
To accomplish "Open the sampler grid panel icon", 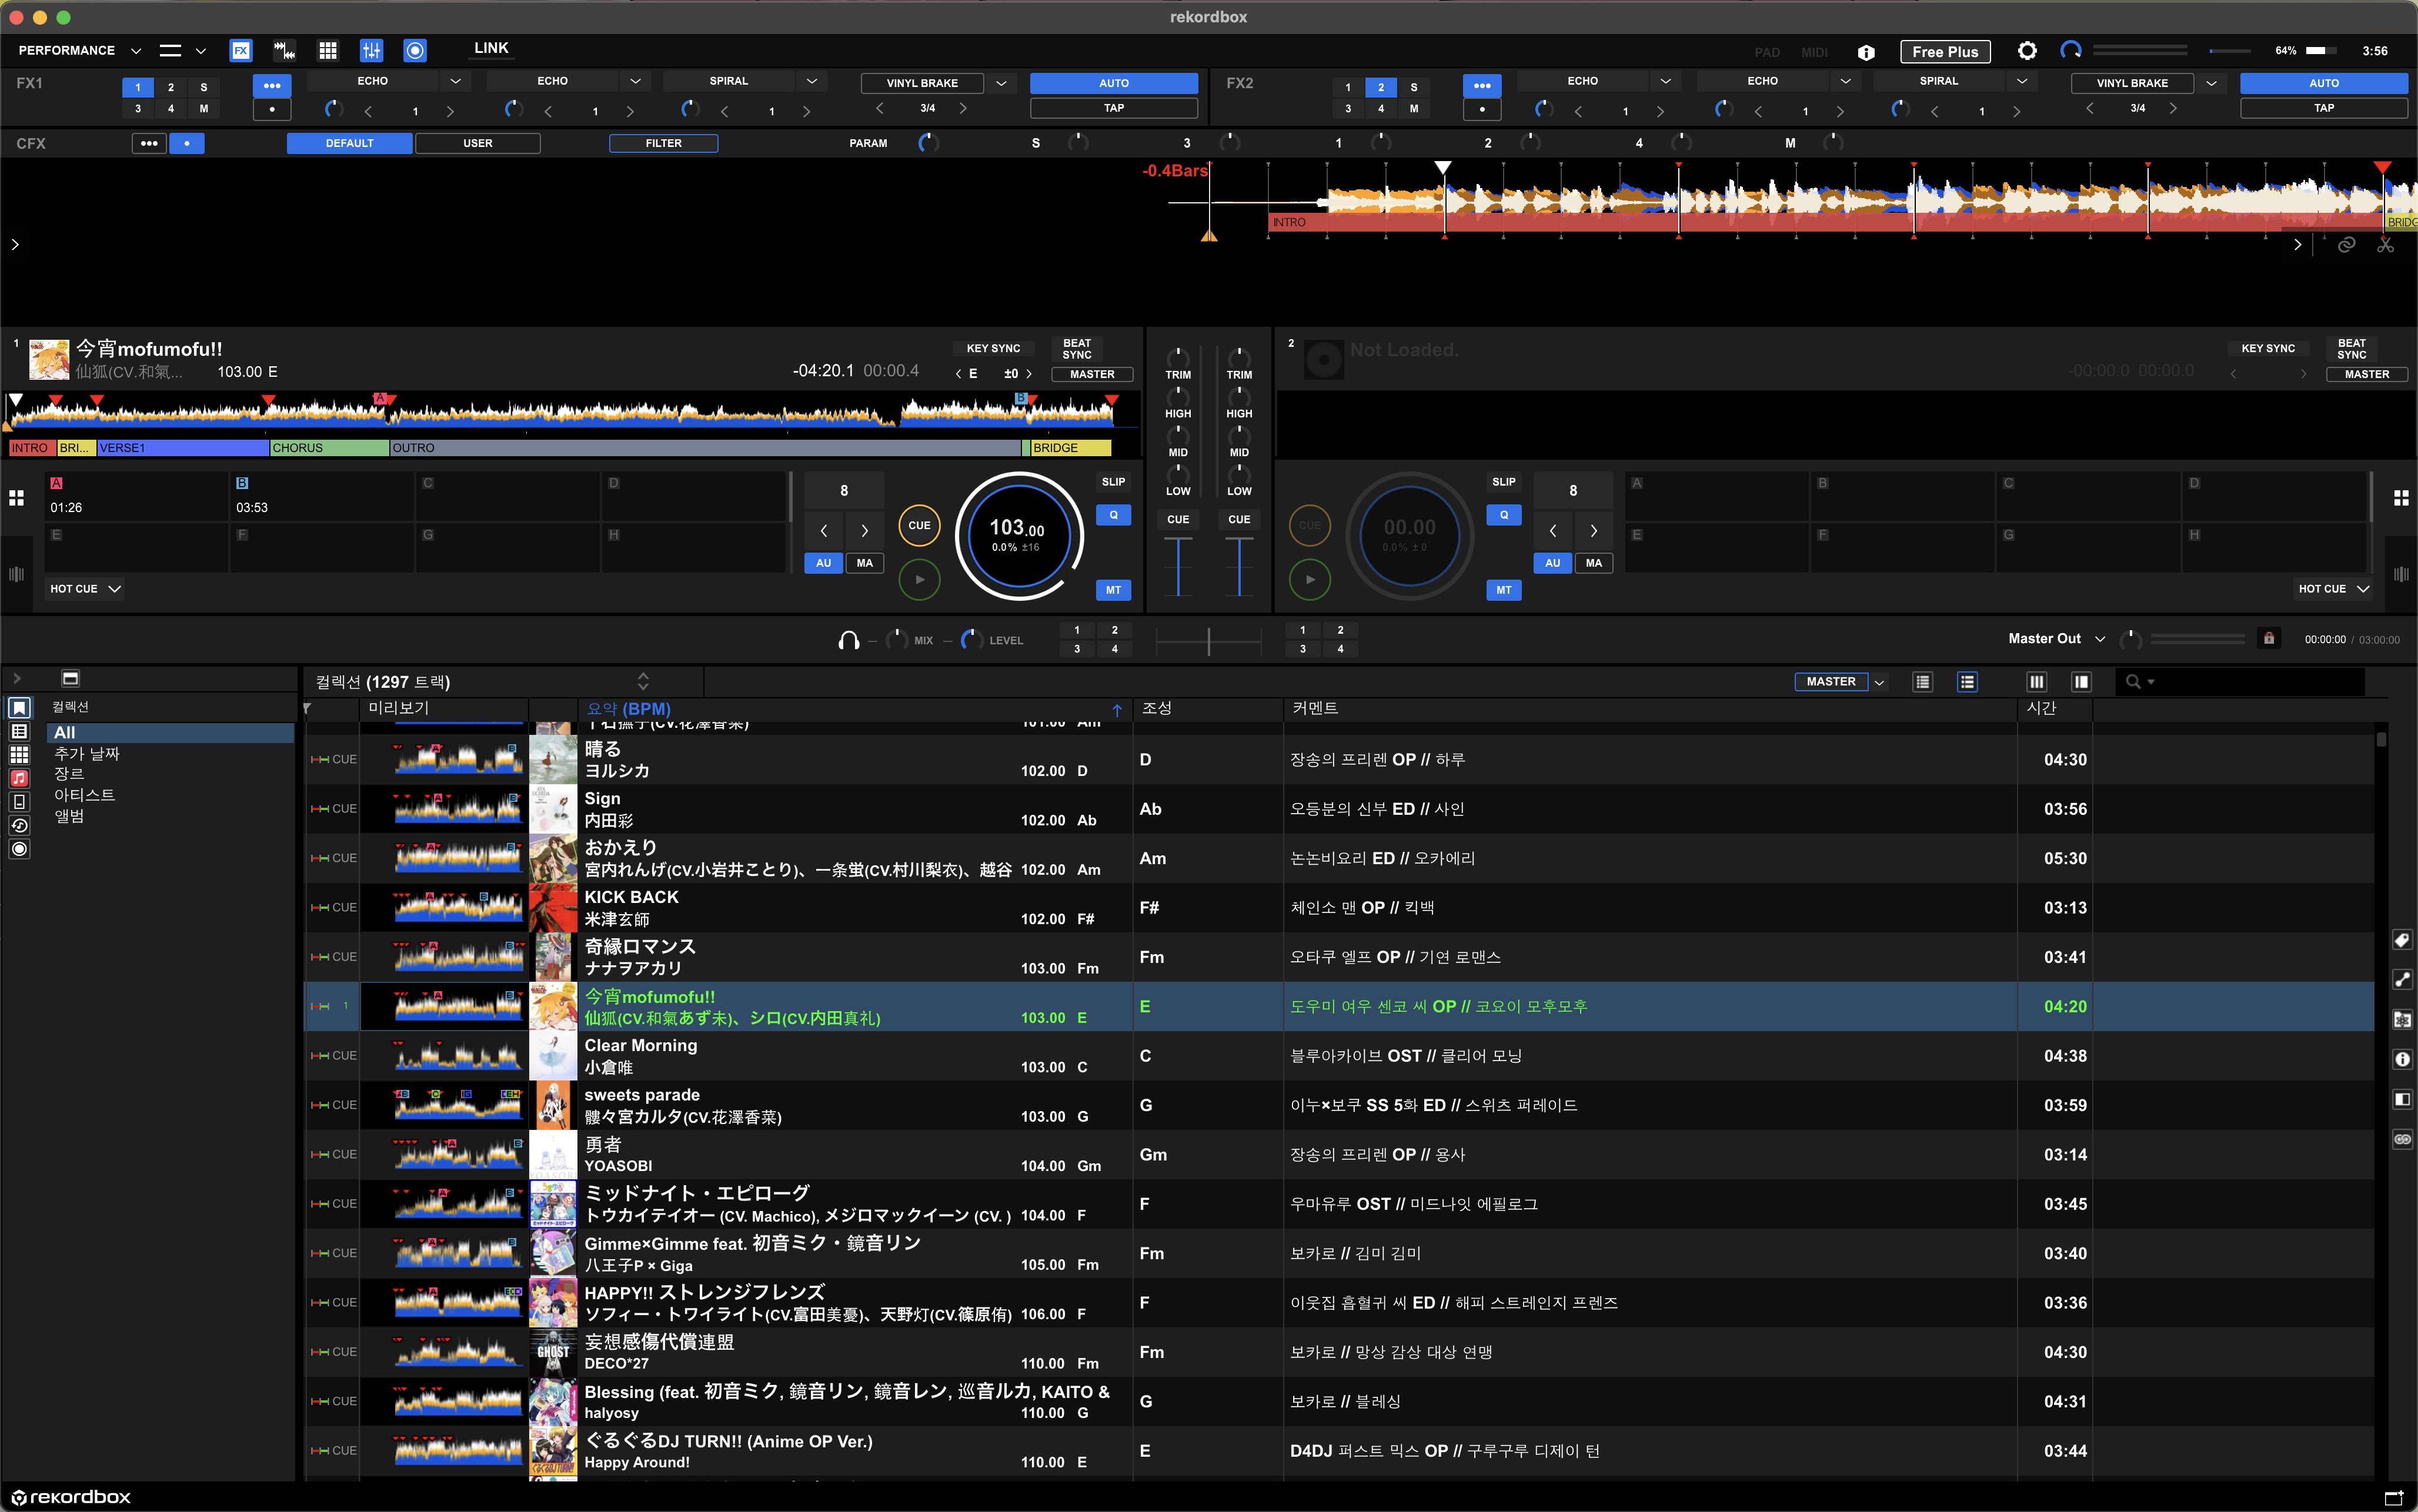I will (327, 50).
